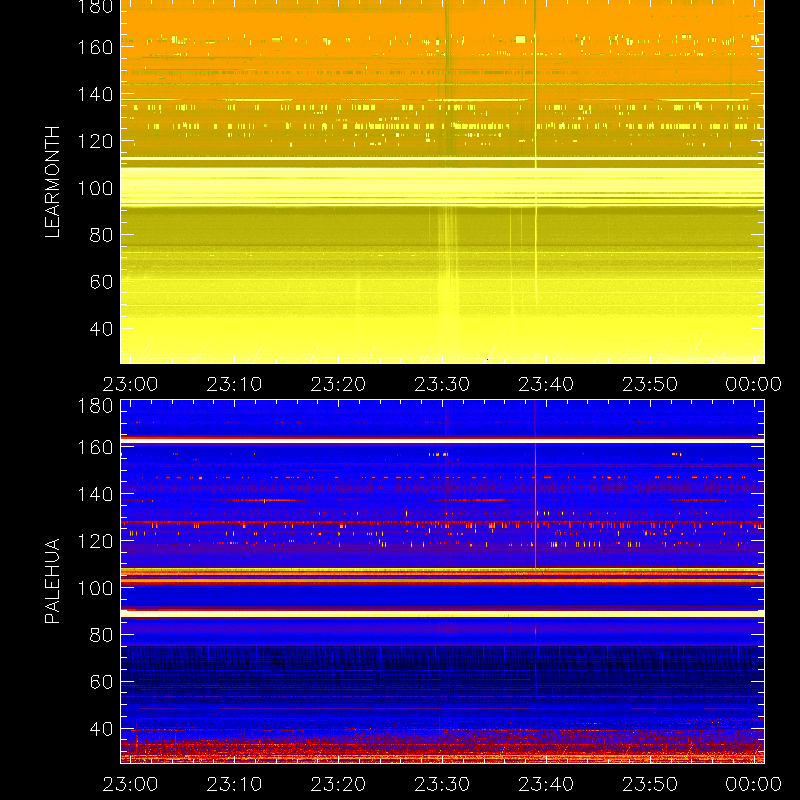
Task: Pick the 120 label on Palehua axis
Action: [x=95, y=541]
